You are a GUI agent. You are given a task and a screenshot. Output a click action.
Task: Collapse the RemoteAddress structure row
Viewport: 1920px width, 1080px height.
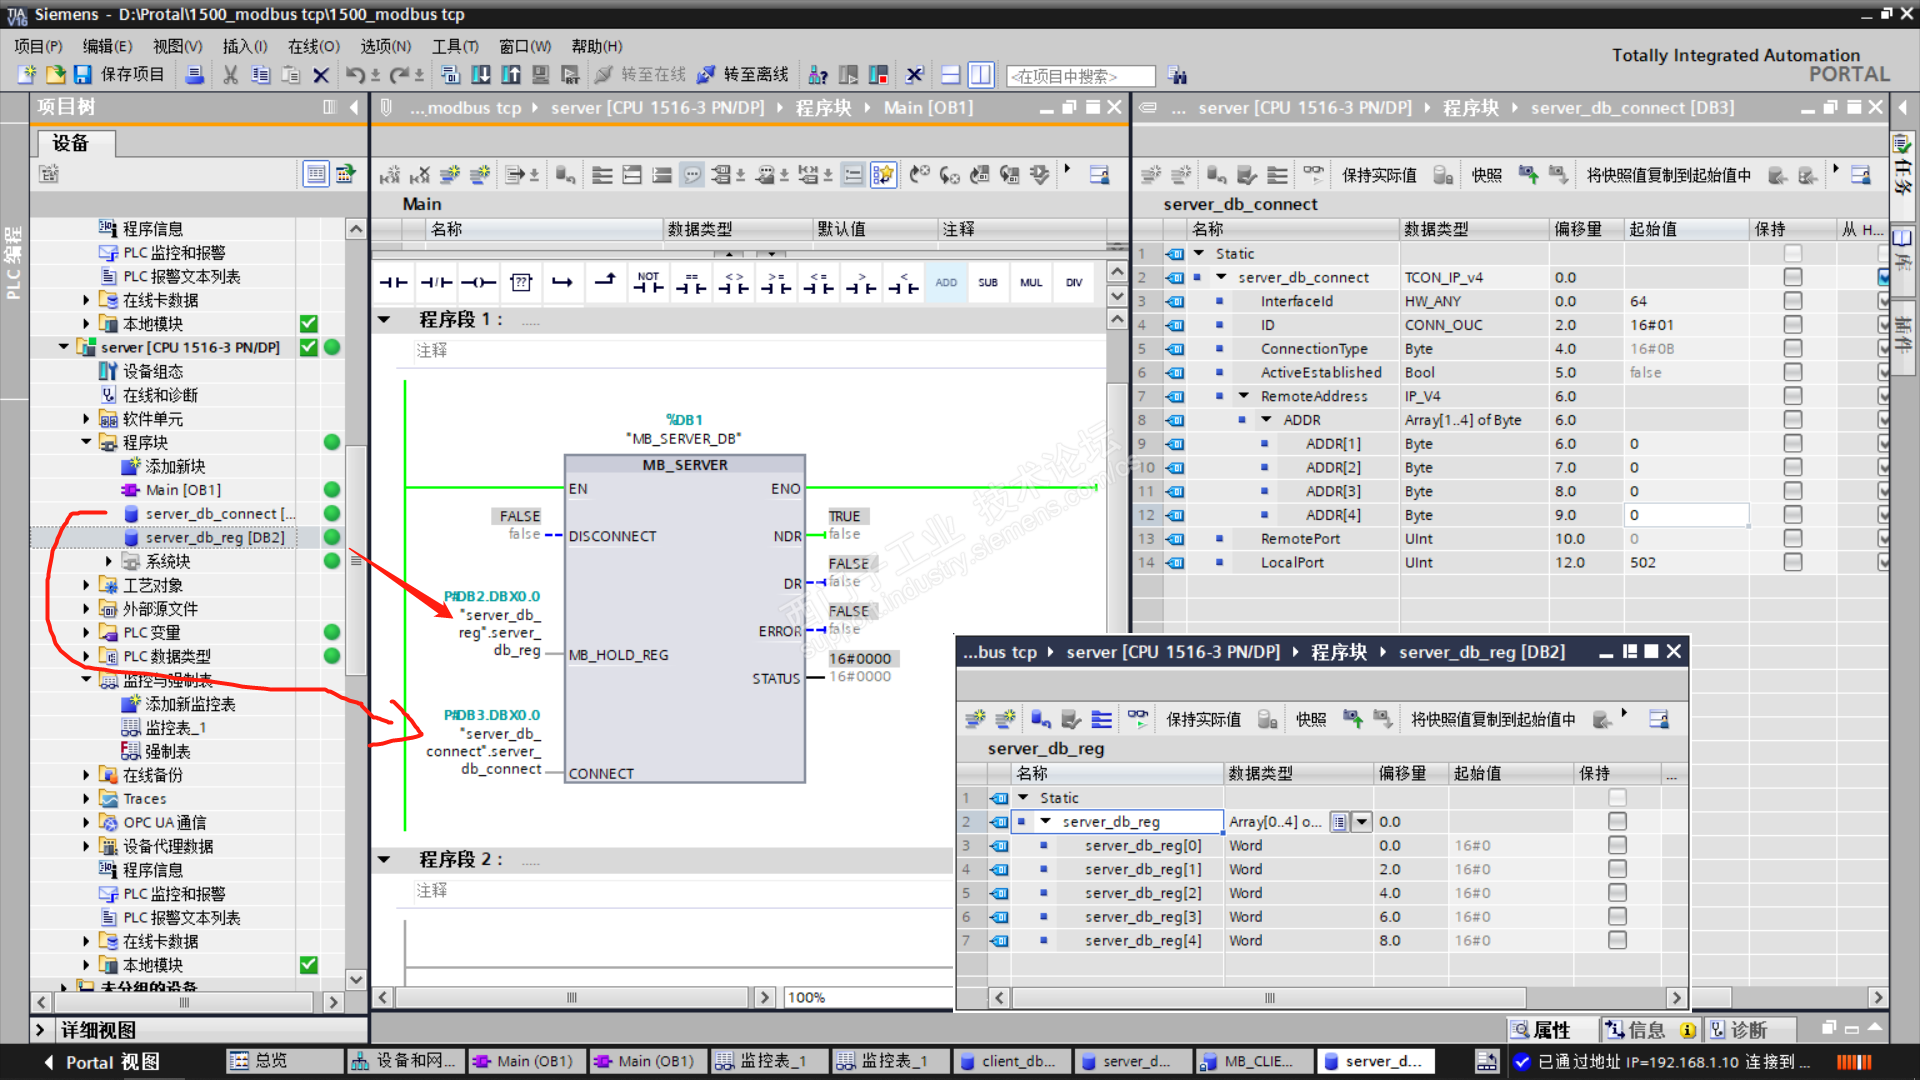point(1243,396)
